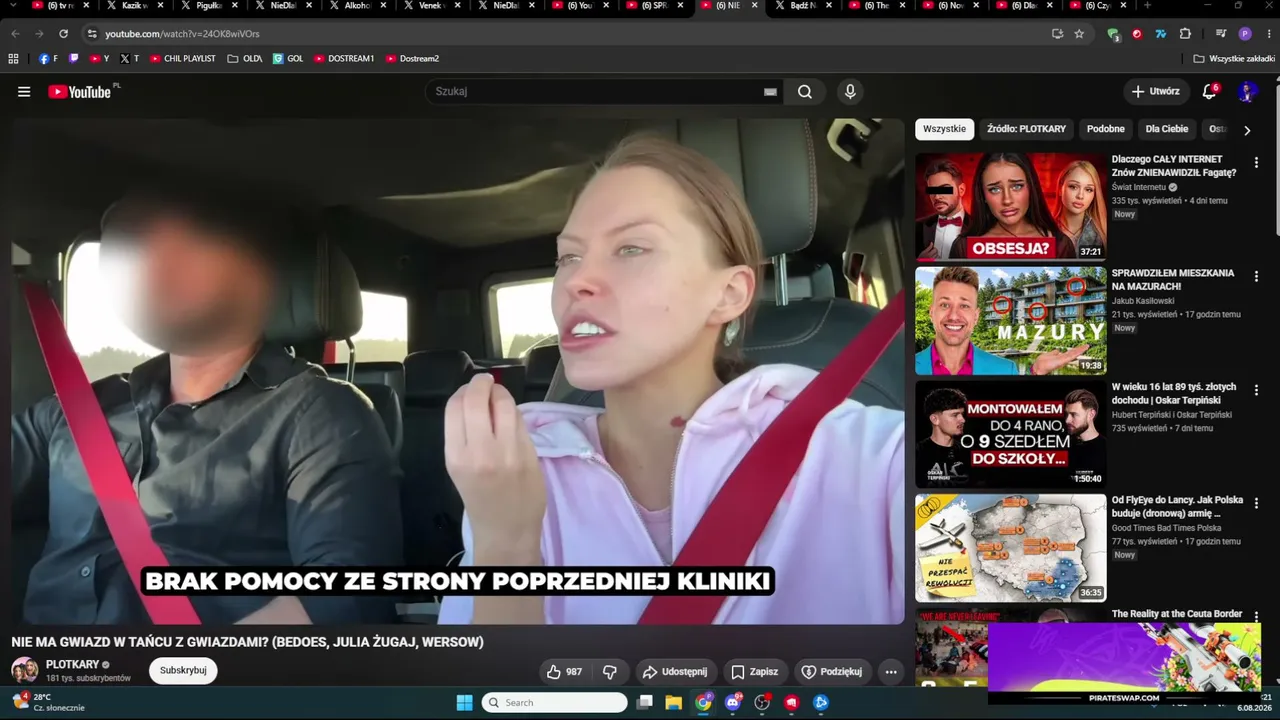
Task: Open the MAZURY video thumbnail
Action: pyautogui.click(x=1010, y=320)
